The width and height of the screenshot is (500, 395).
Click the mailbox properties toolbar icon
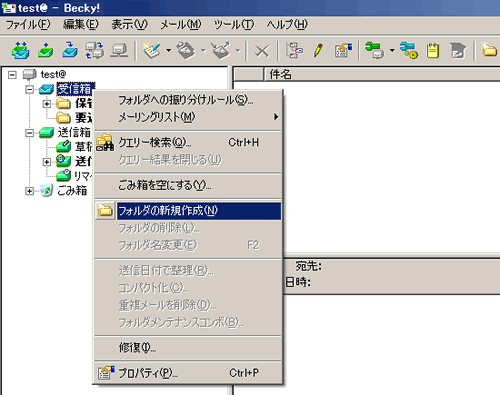[x=343, y=51]
